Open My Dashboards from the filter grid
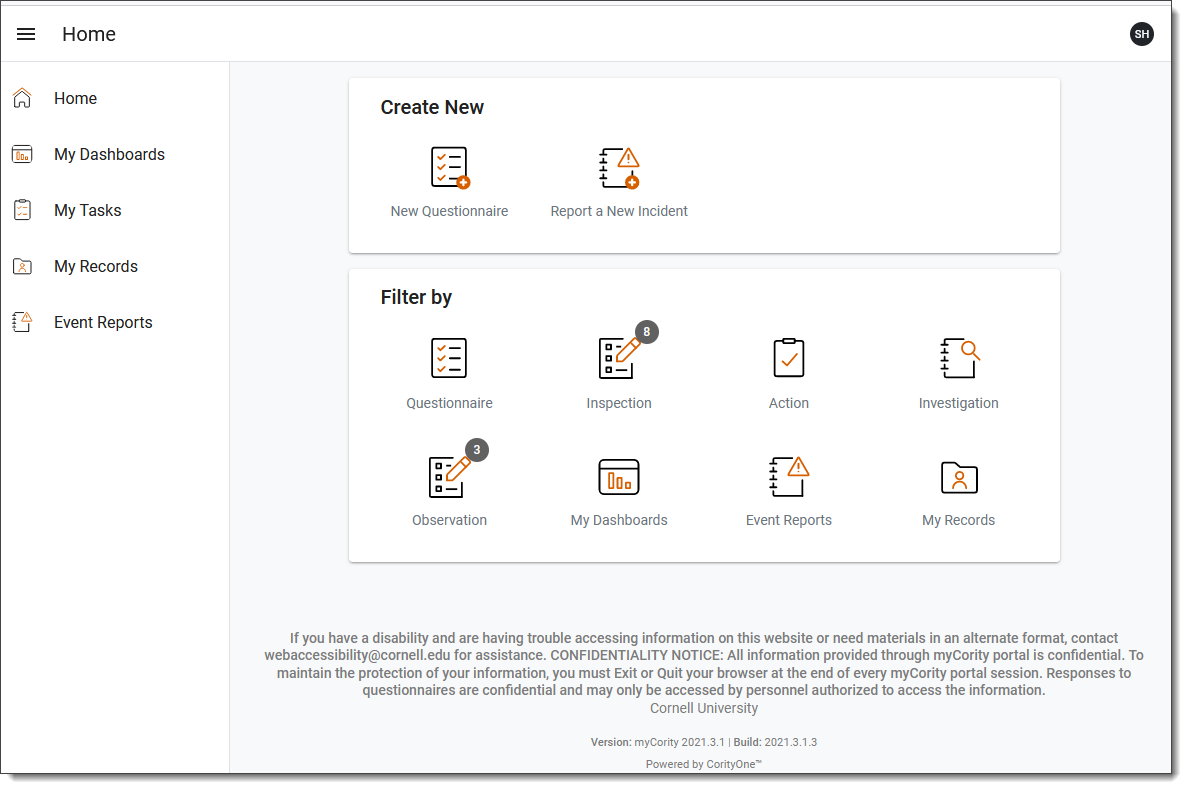Screen dimensions: 1187x789 (619, 476)
